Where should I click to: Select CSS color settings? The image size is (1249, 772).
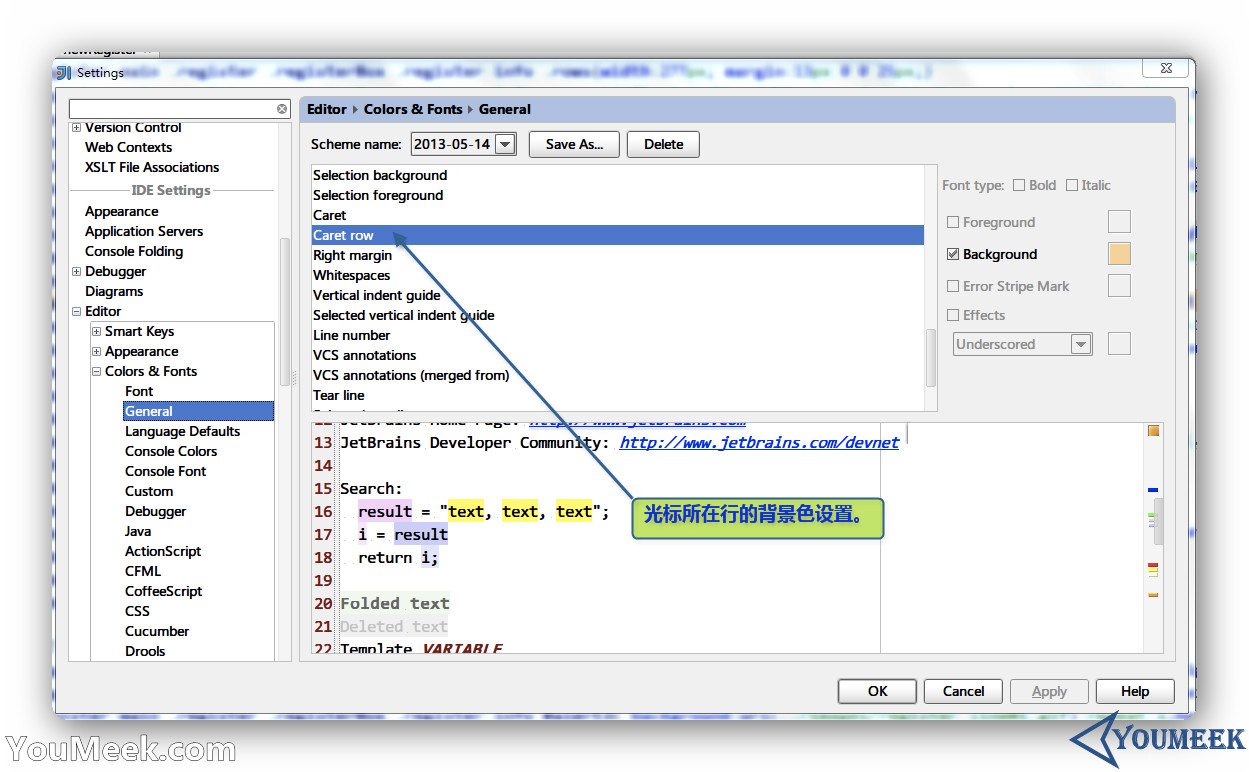click(x=137, y=611)
